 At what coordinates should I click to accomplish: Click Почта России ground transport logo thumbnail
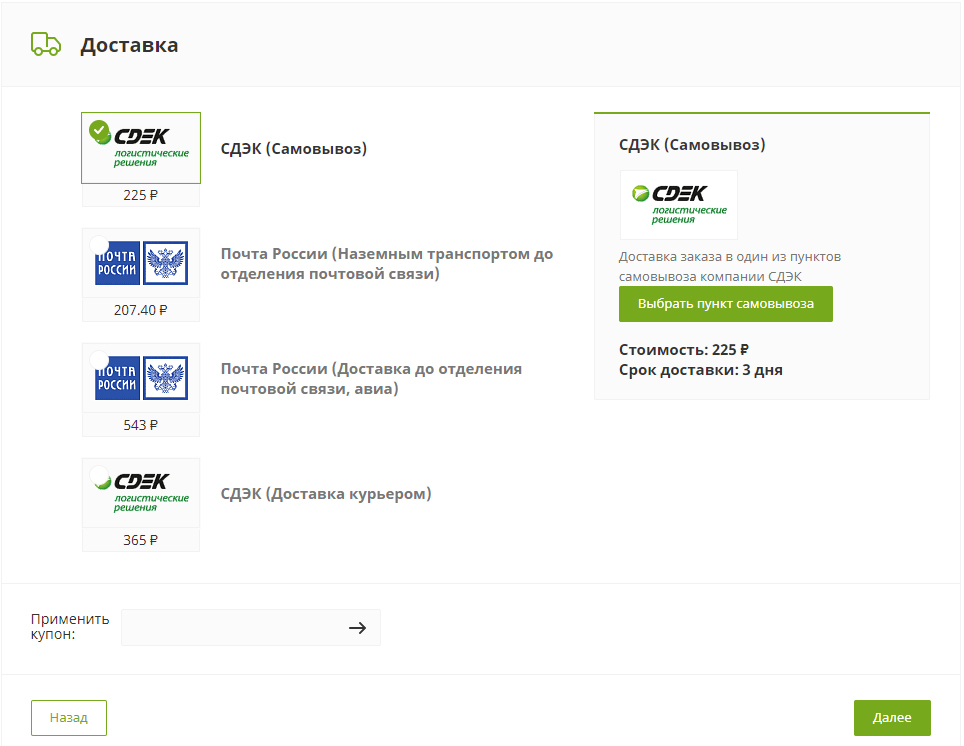(x=141, y=263)
